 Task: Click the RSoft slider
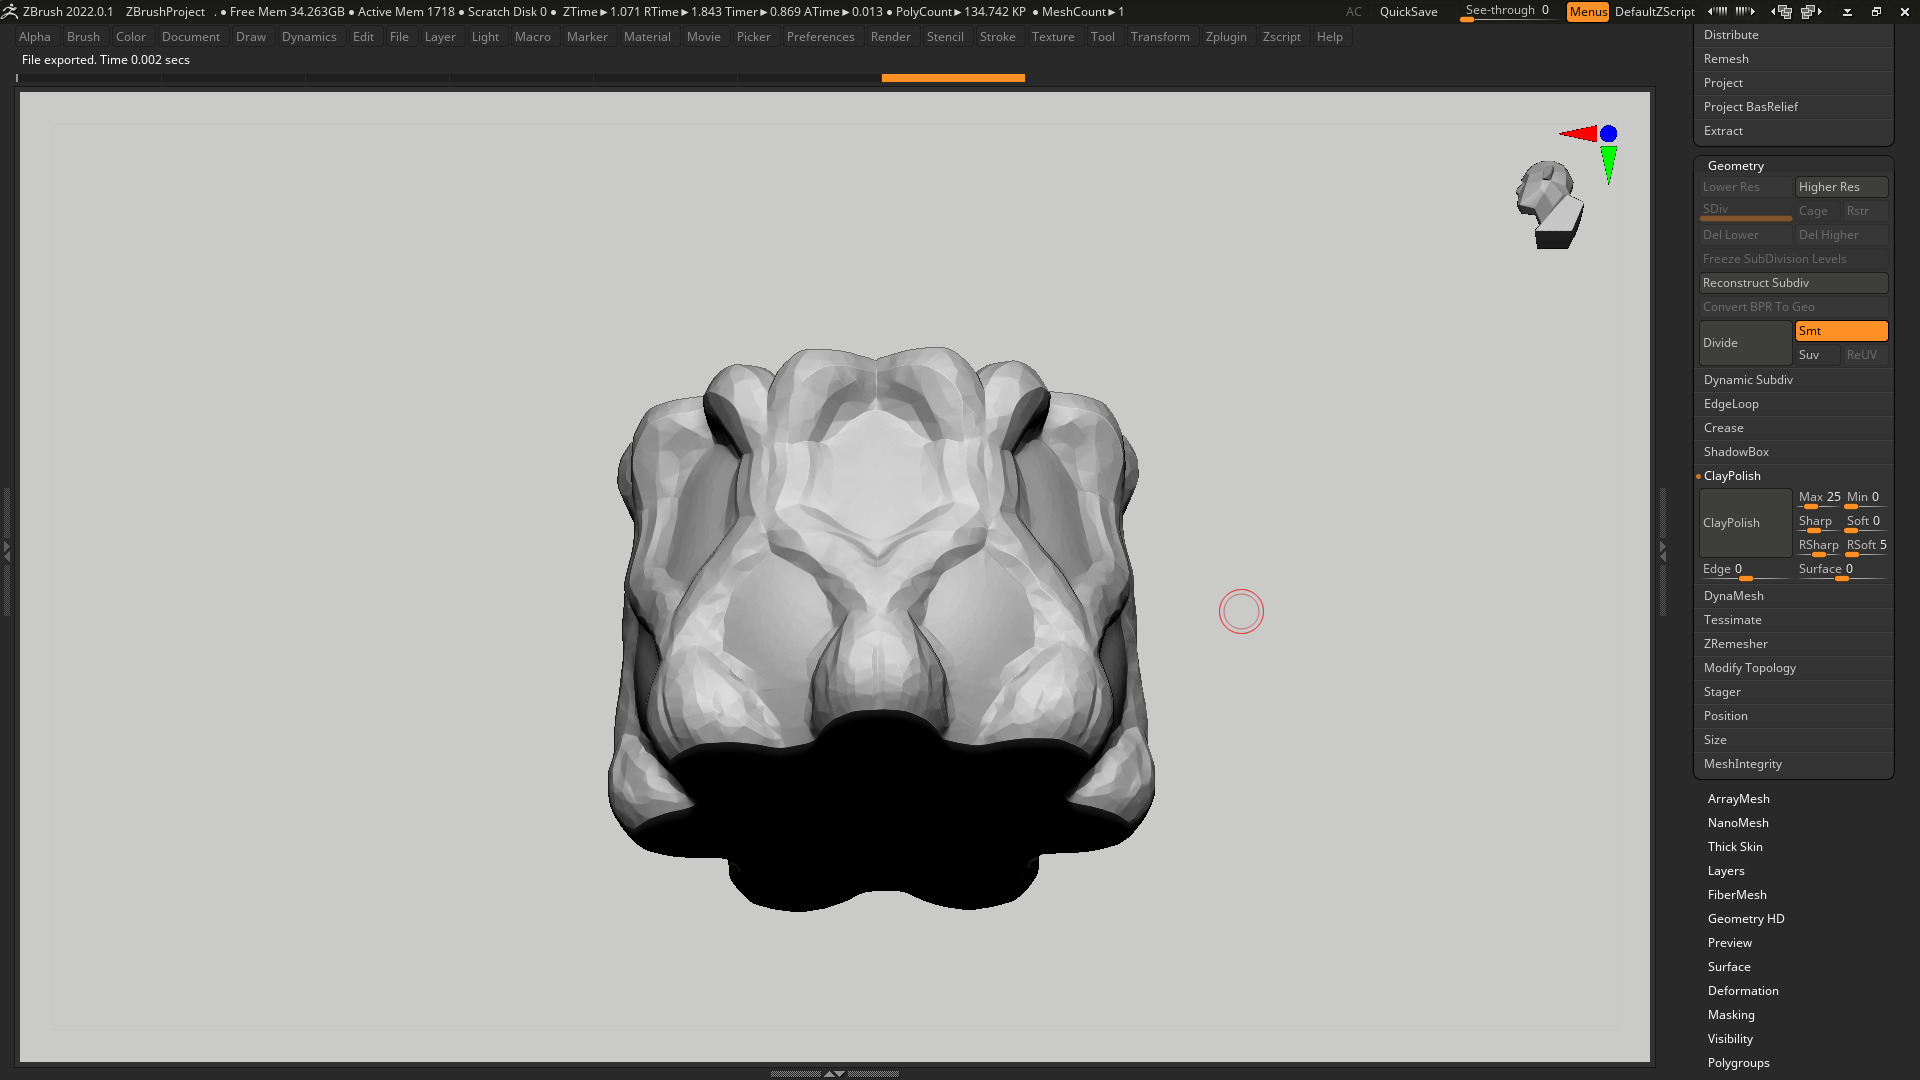[x=1866, y=546]
